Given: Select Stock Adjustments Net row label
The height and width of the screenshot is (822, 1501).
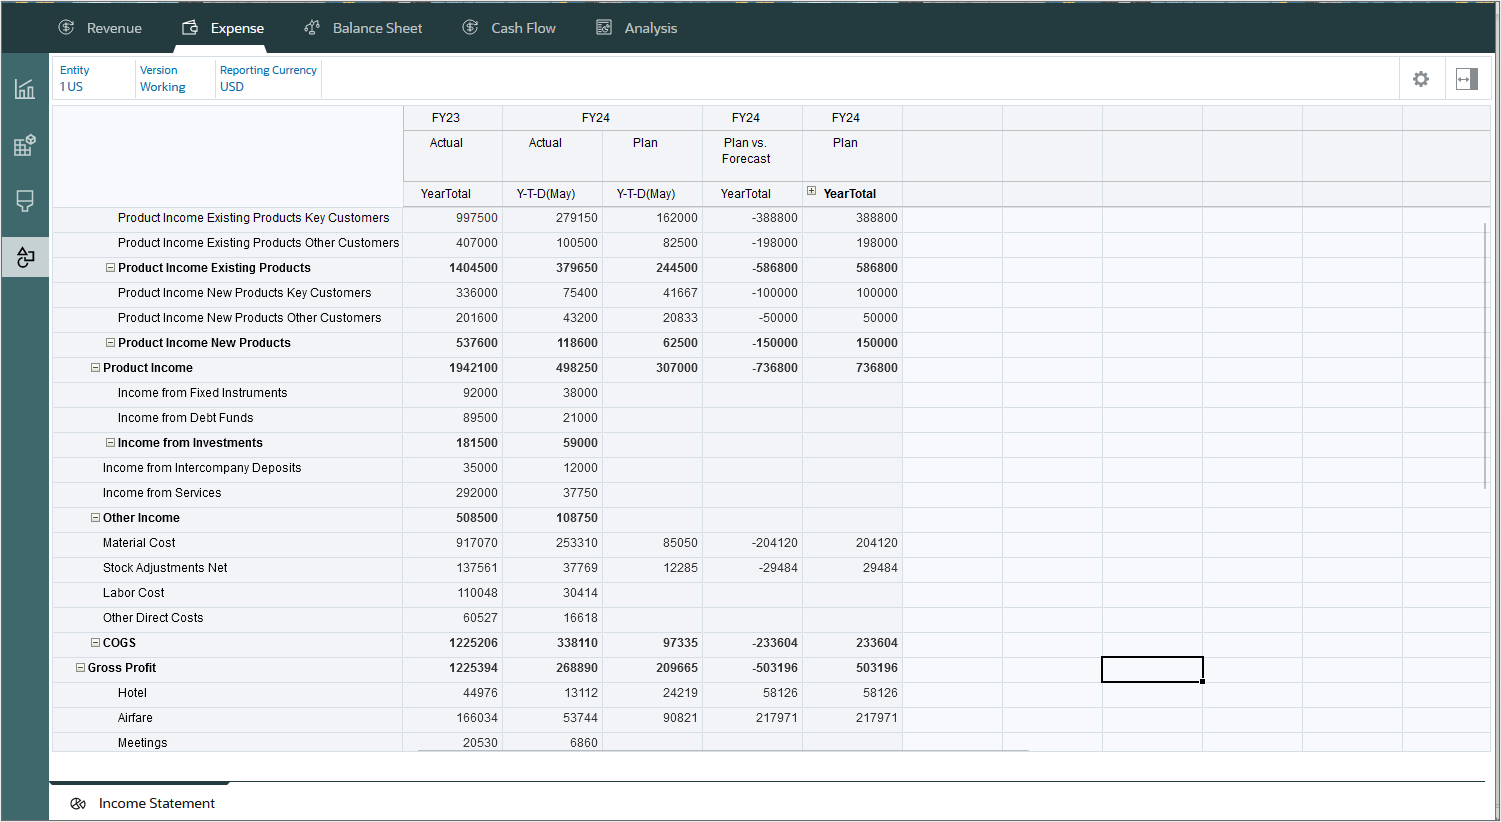Looking at the screenshot, I should [165, 568].
